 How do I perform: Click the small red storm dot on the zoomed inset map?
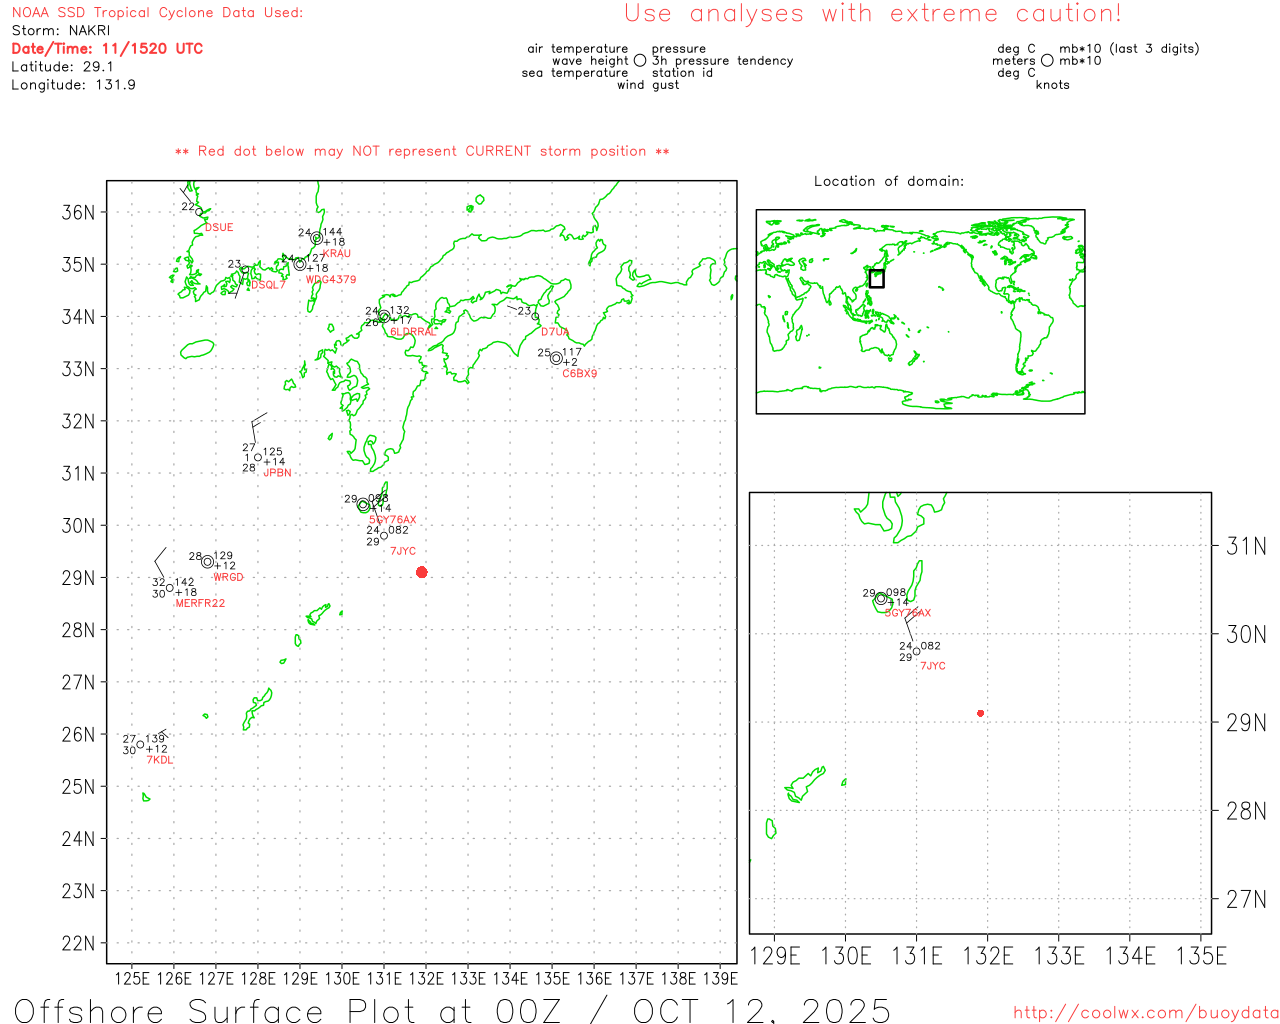980,713
